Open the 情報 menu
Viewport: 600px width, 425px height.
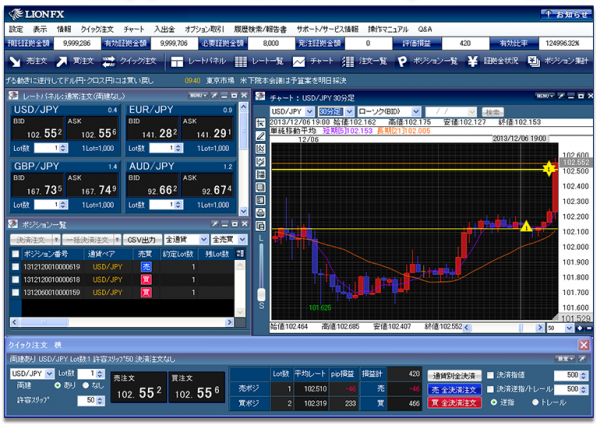point(64,29)
